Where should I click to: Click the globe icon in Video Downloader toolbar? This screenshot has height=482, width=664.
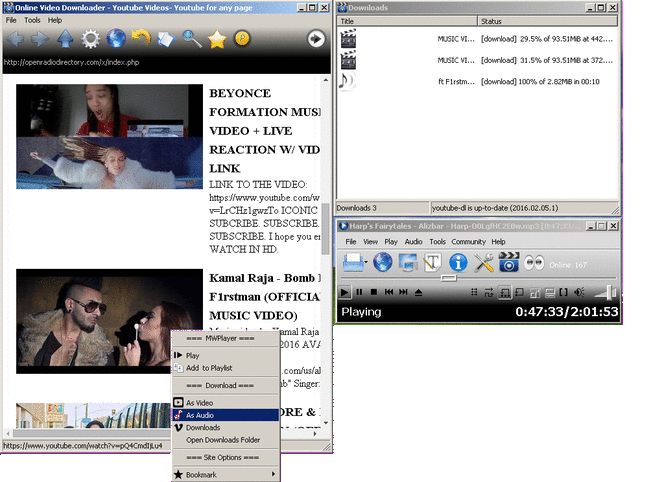116,39
